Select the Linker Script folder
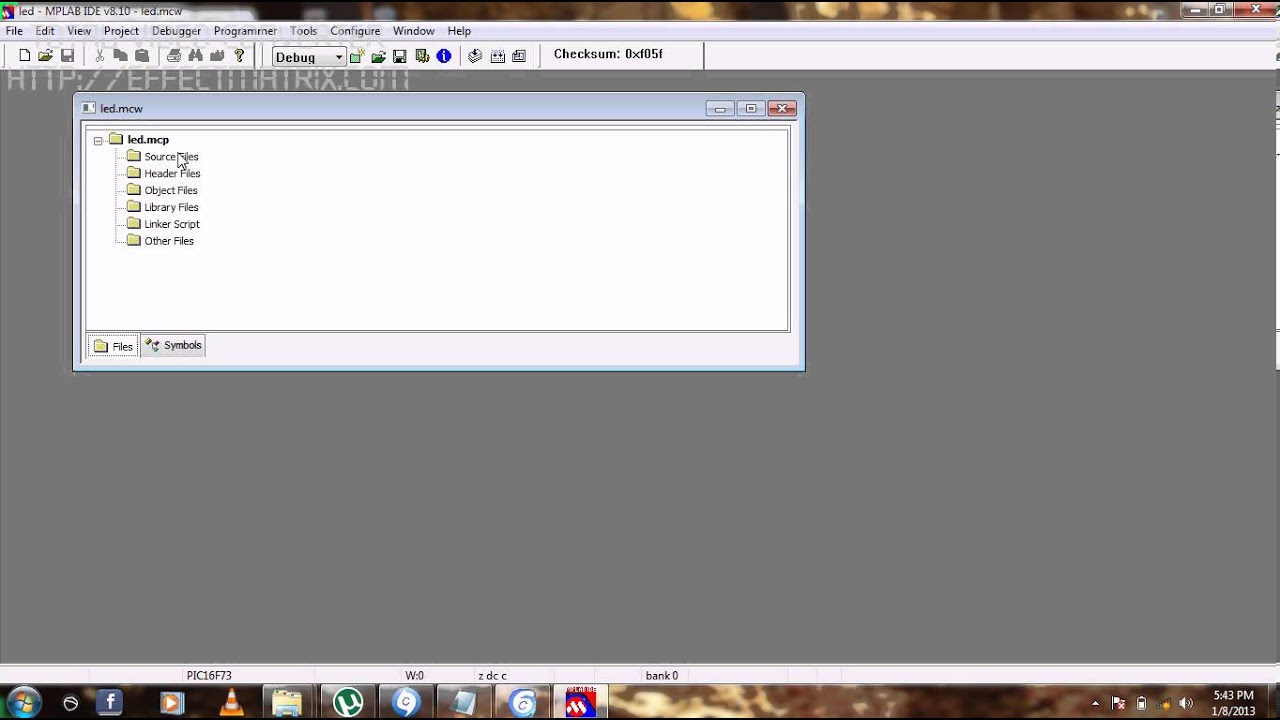The image size is (1280, 720). tap(172, 225)
